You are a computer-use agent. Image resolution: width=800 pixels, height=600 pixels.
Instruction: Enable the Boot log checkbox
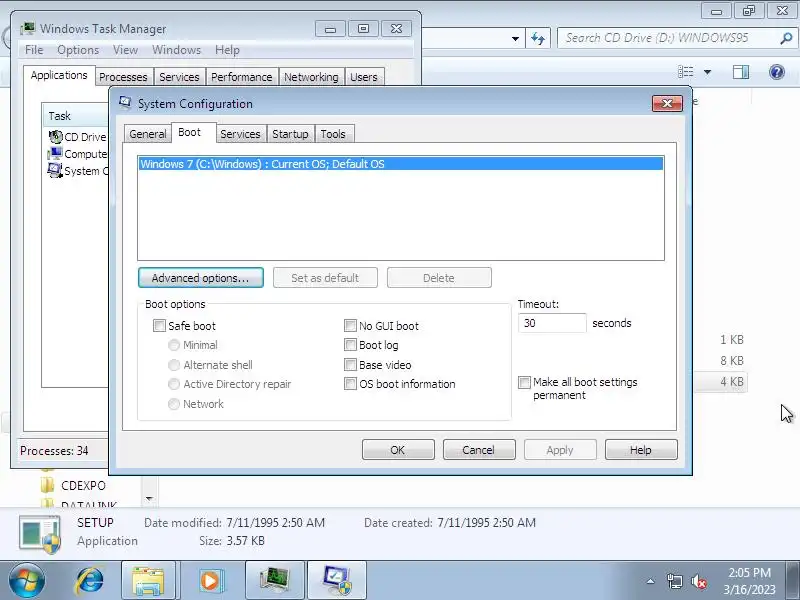(350, 345)
